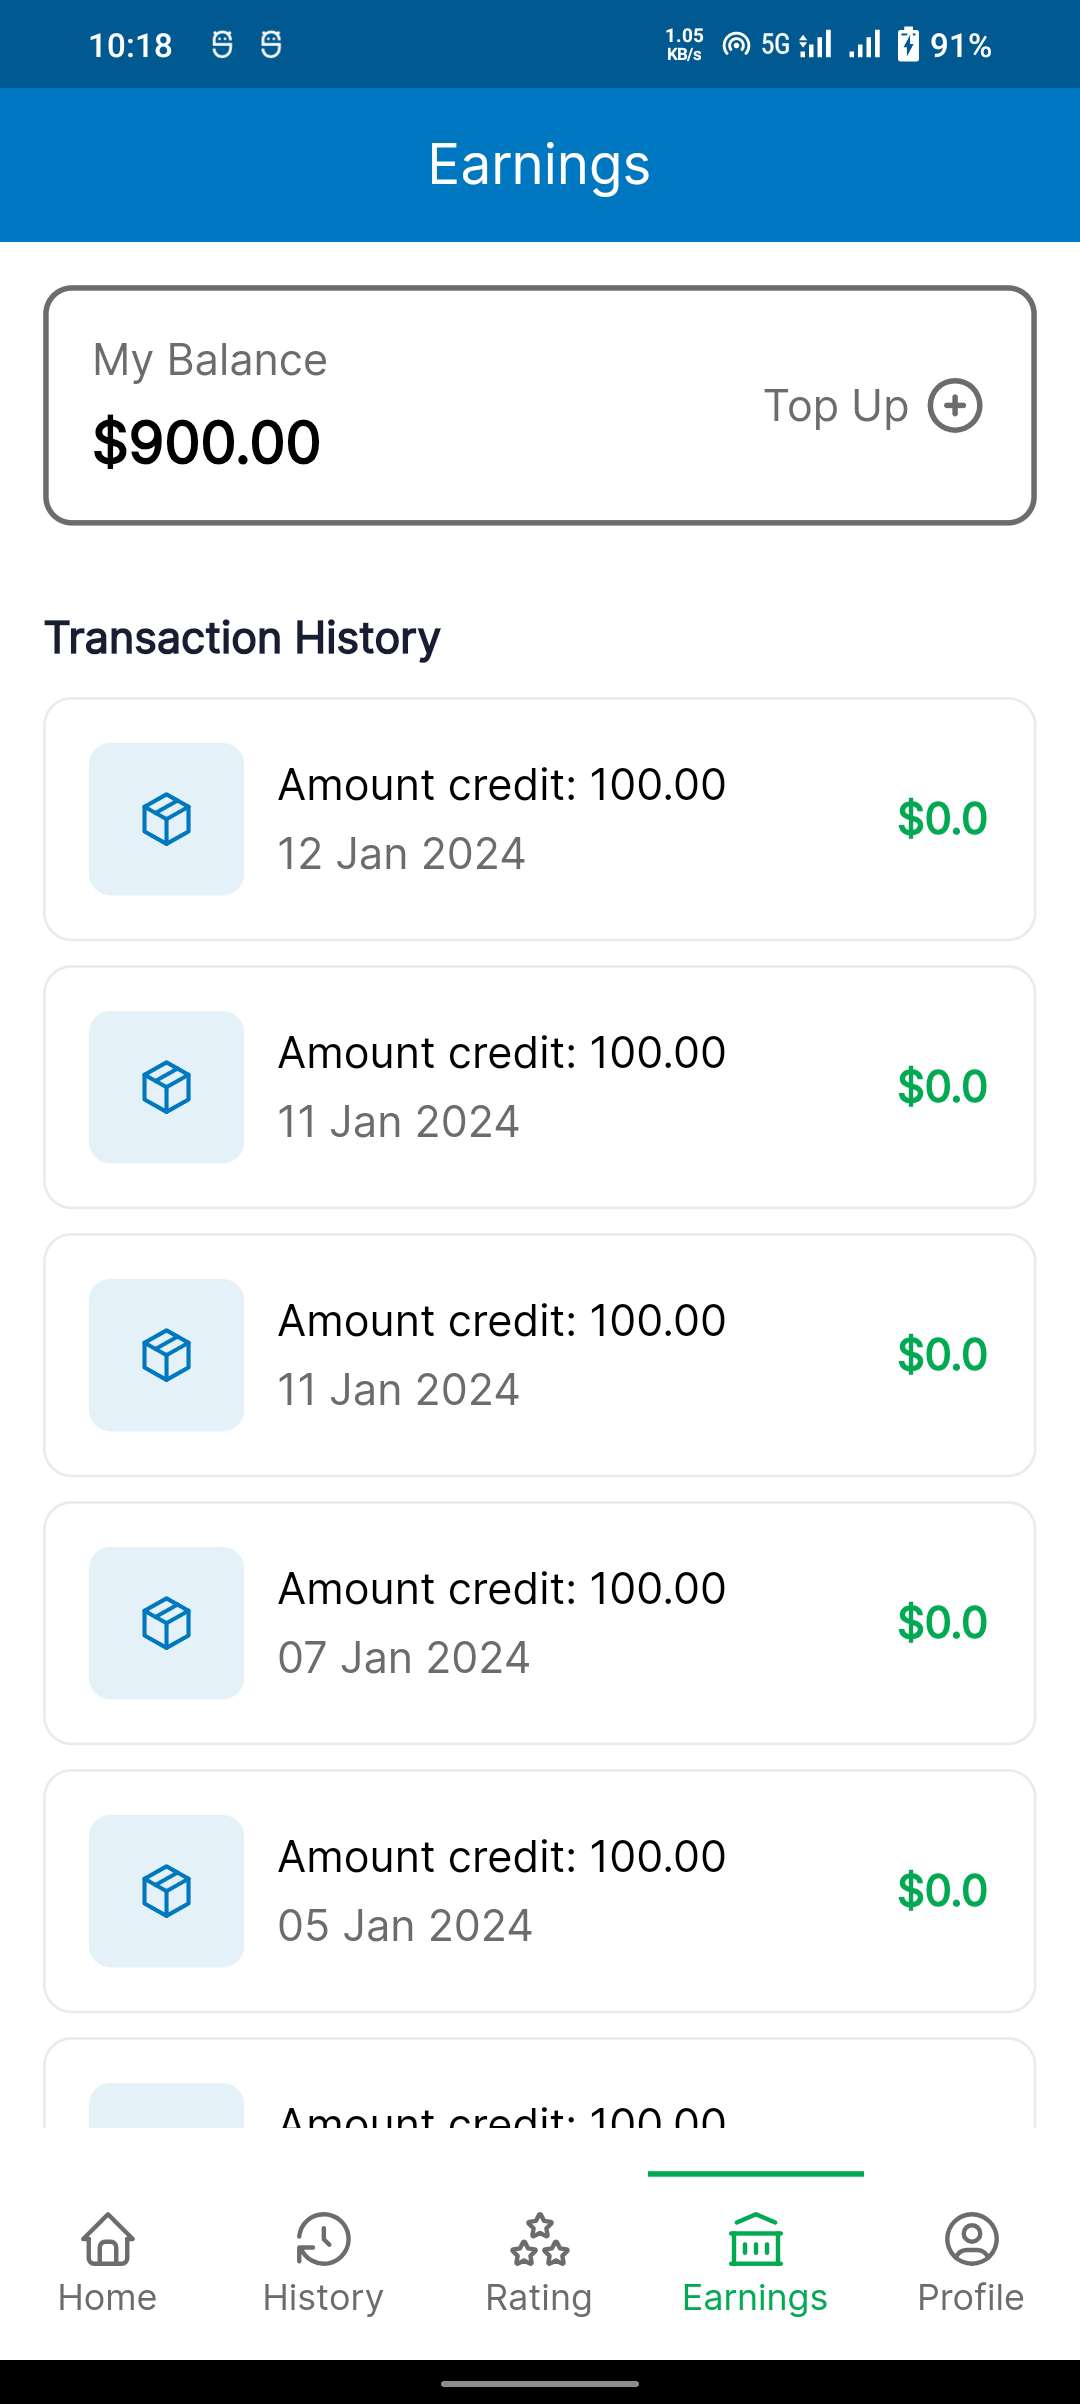
Task: Tap the $0.0 amount for 07 Jan 2024
Action: coord(942,1623)
